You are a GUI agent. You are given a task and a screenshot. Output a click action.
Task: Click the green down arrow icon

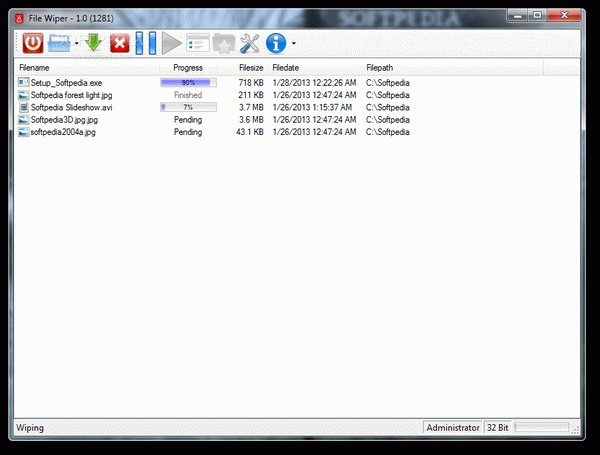pyautogui.click(x=93, y=43)
